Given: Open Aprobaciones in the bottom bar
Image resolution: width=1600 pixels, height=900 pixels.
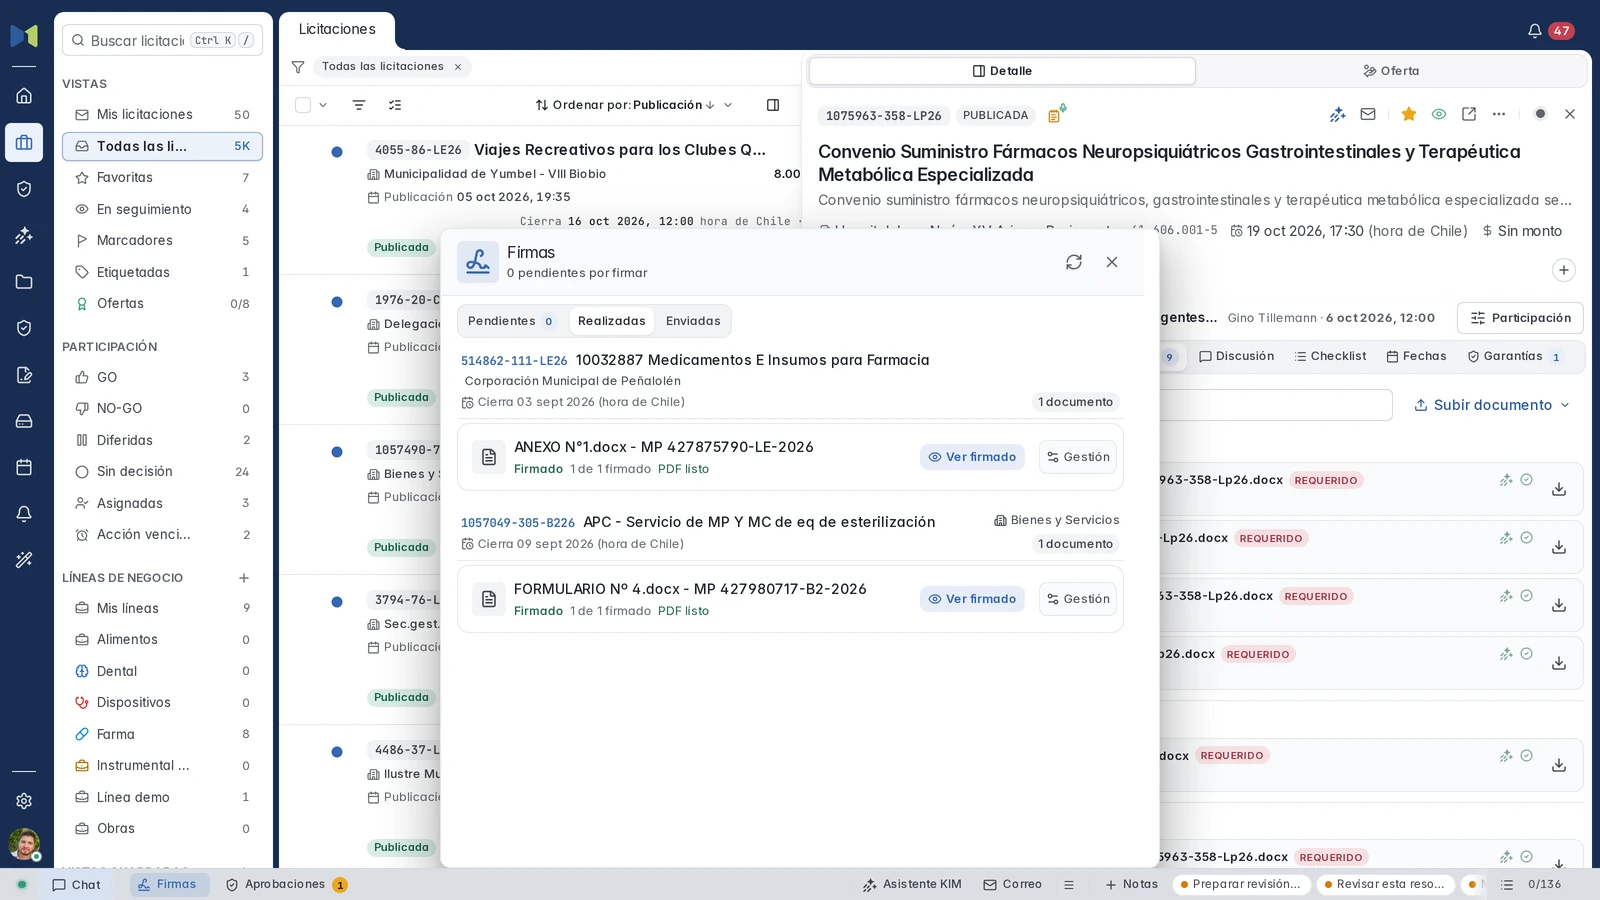Looking at the screenshot, I should (x=286, y=885).
